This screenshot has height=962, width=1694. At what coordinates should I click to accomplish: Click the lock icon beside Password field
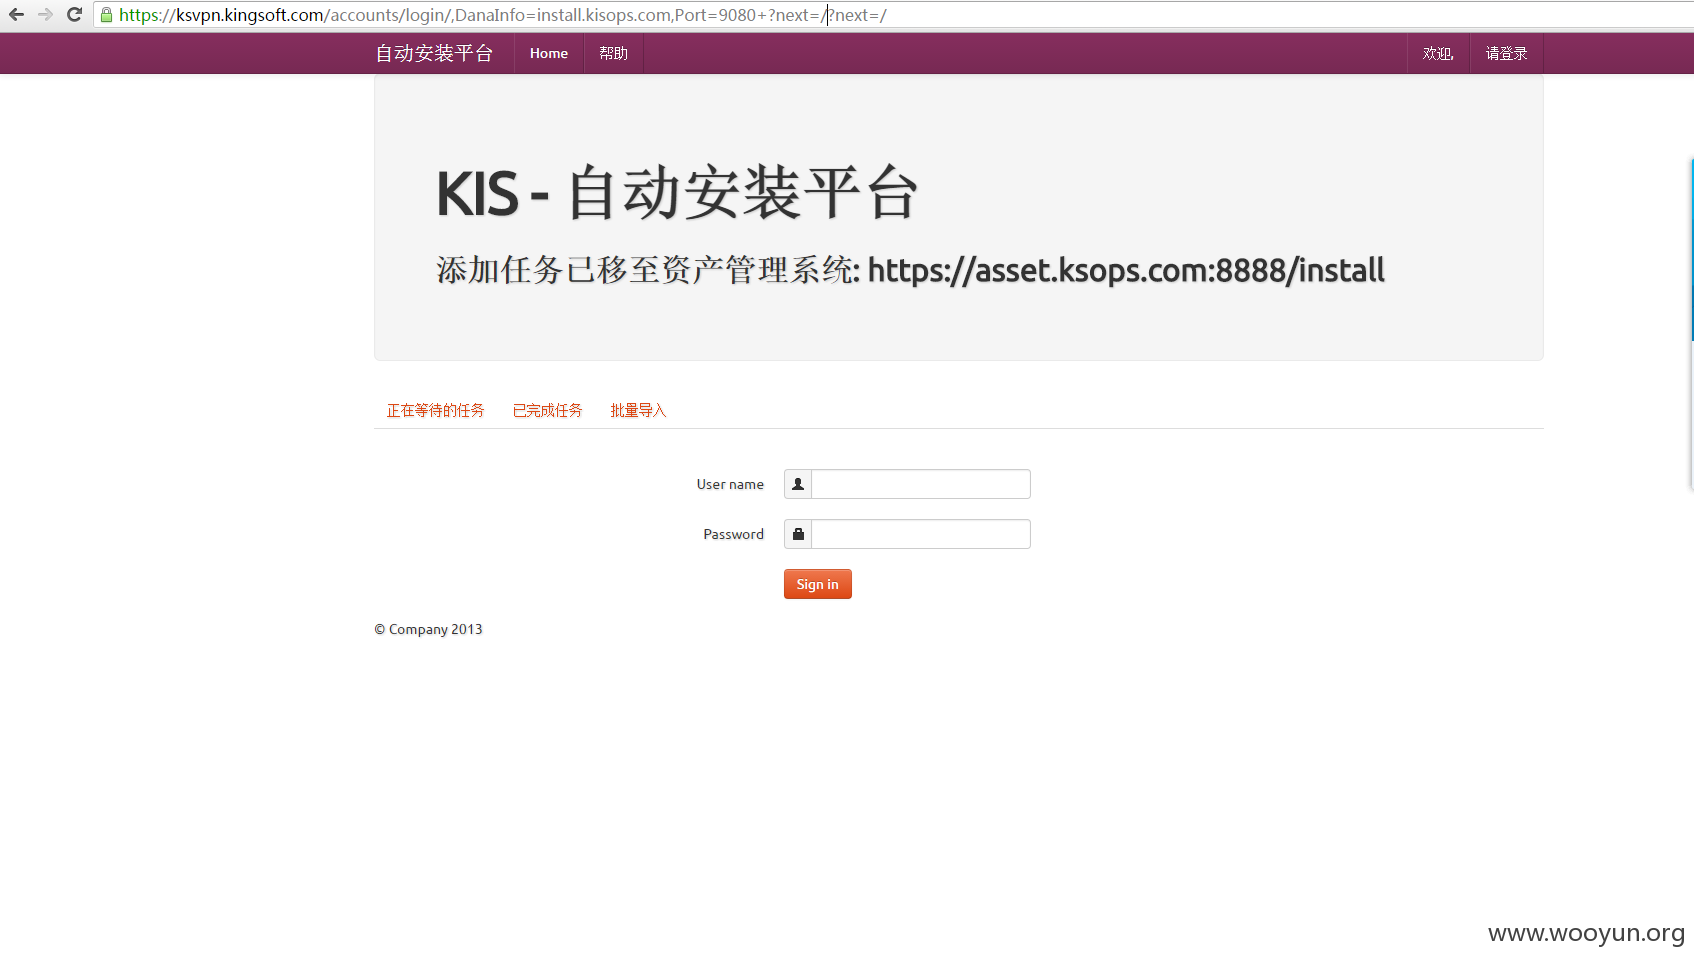point(798,534)
